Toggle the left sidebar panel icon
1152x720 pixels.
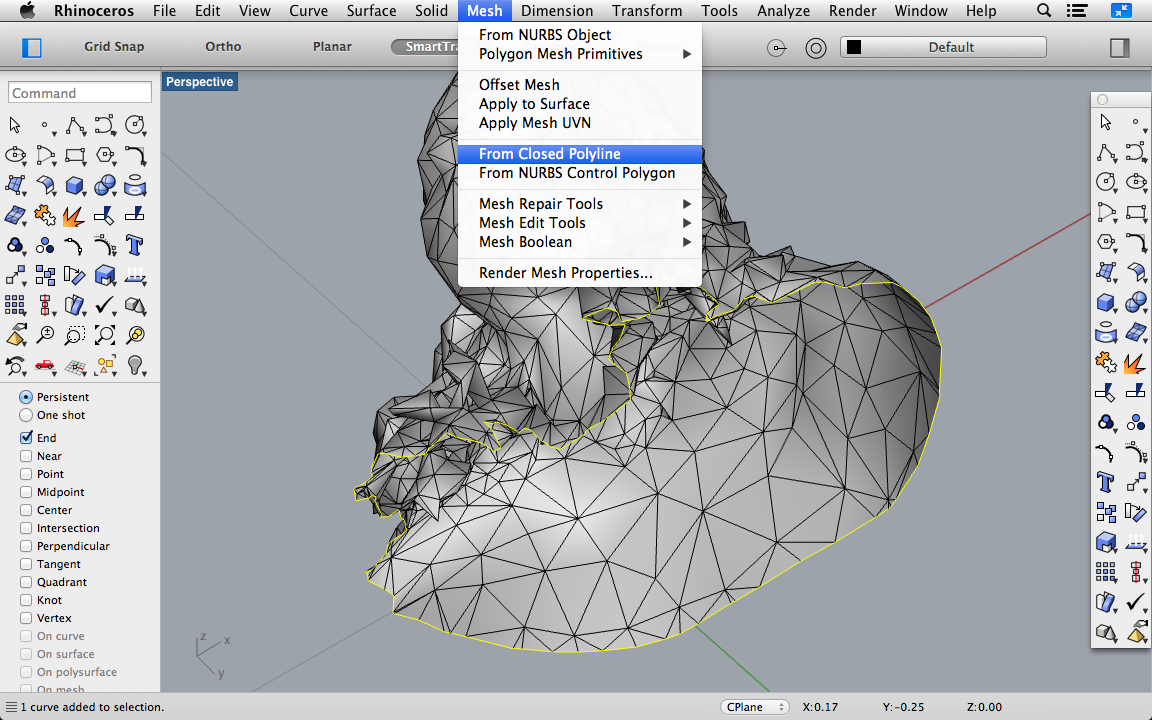click(x=32, y=47)
